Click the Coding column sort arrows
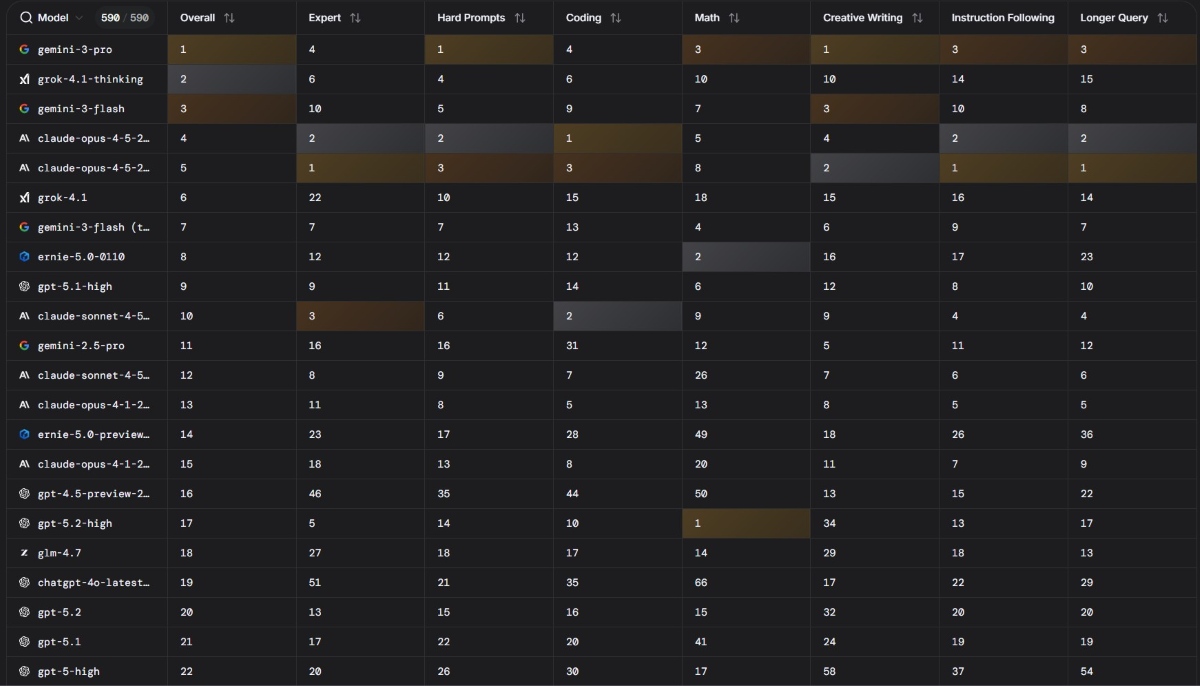1200x686 pixels. click(615, 18)
